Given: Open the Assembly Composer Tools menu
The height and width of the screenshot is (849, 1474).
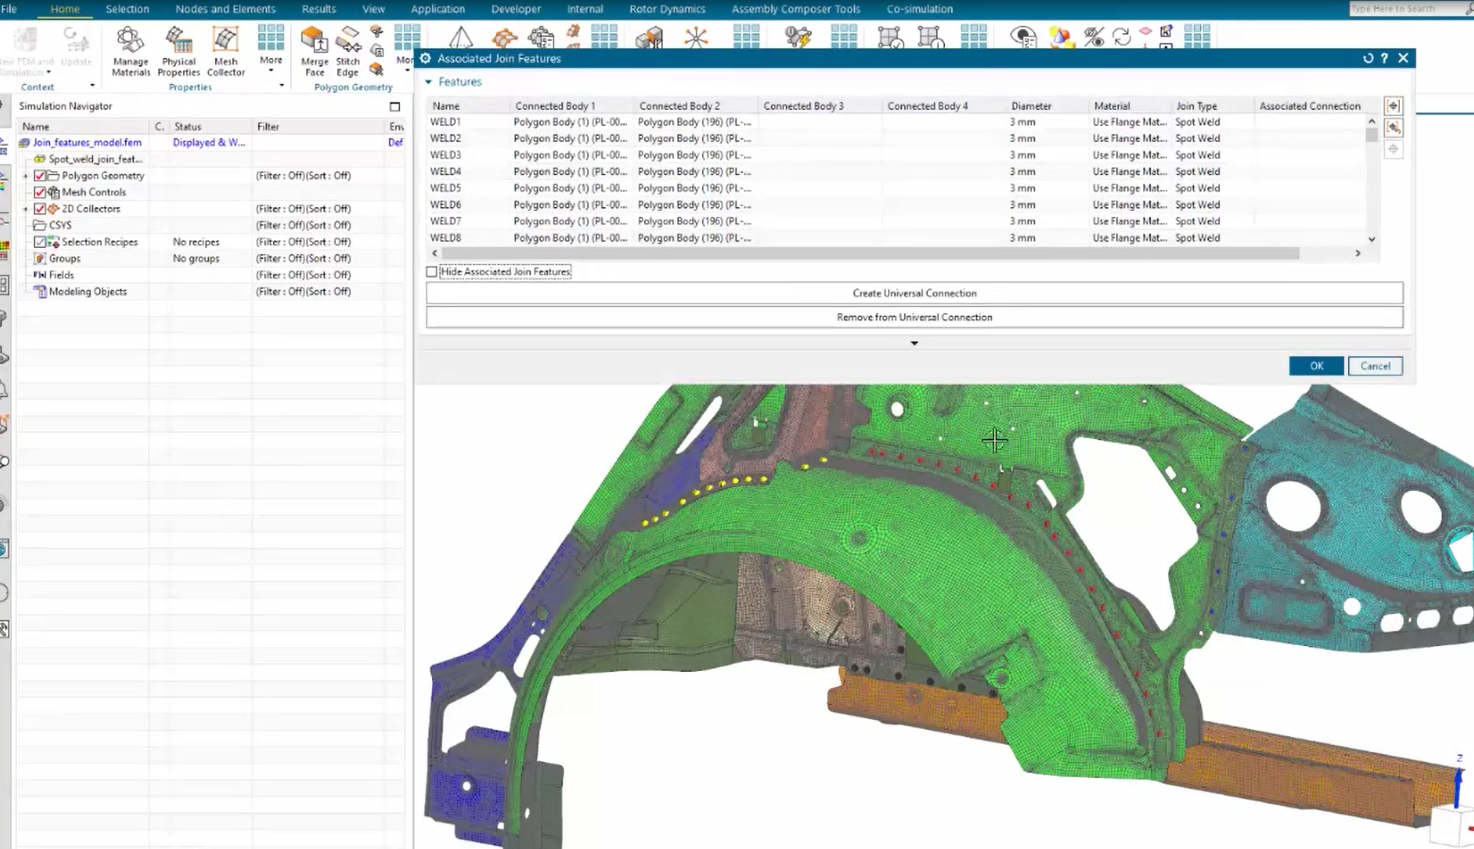Looking at the screenshot, I should (x=794, y=9).
